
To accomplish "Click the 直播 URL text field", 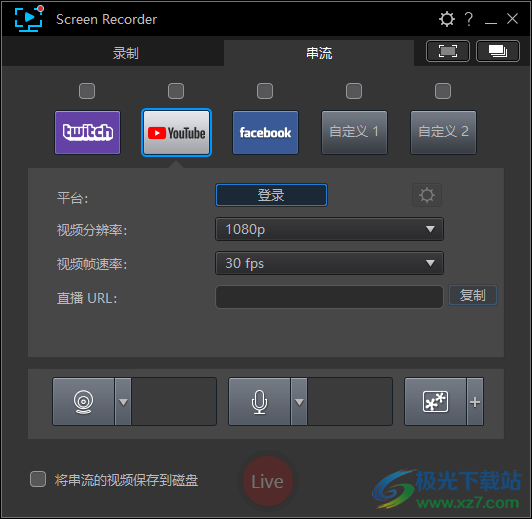I will pos(329,297).
